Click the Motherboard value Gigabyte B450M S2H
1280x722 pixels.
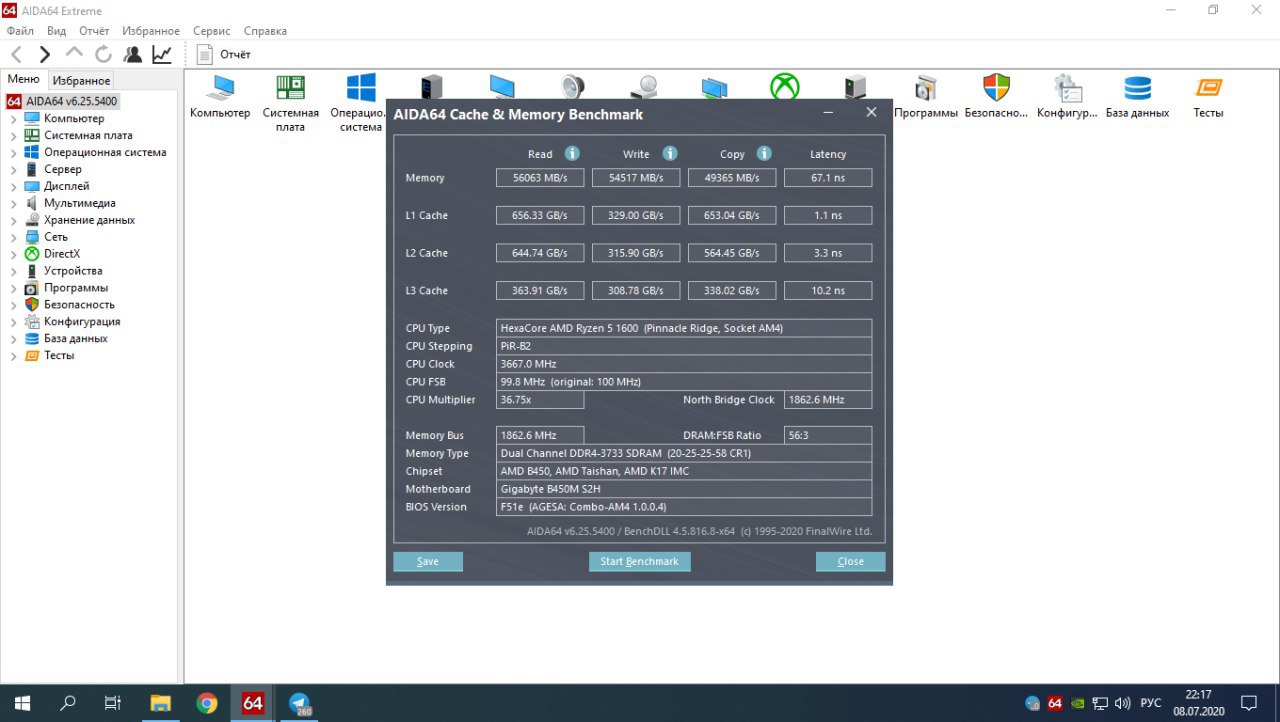point(684,490)
